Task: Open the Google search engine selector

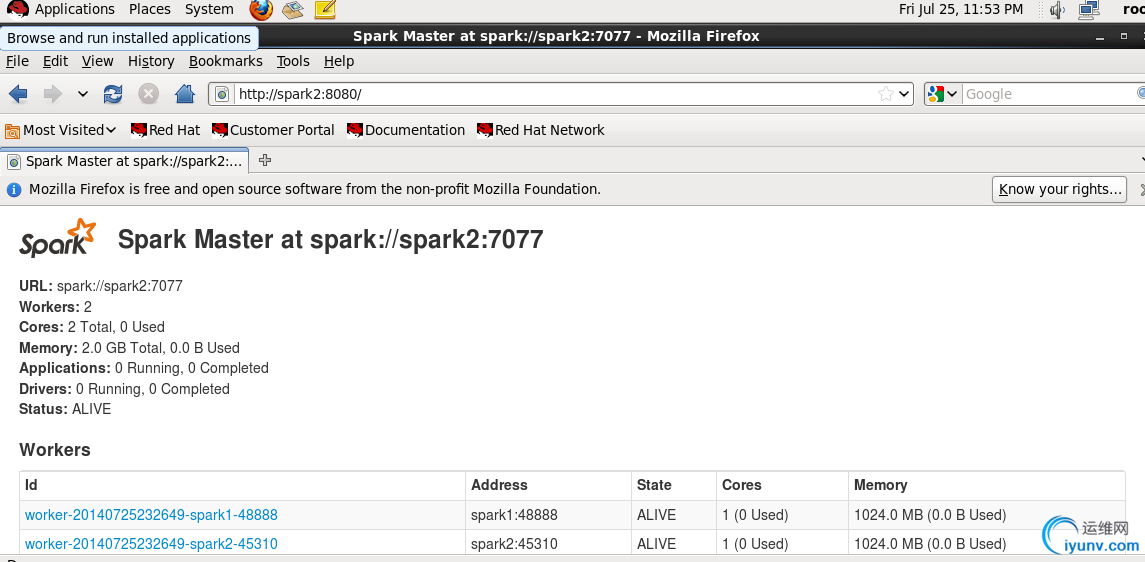Action: tap(943, 94)
